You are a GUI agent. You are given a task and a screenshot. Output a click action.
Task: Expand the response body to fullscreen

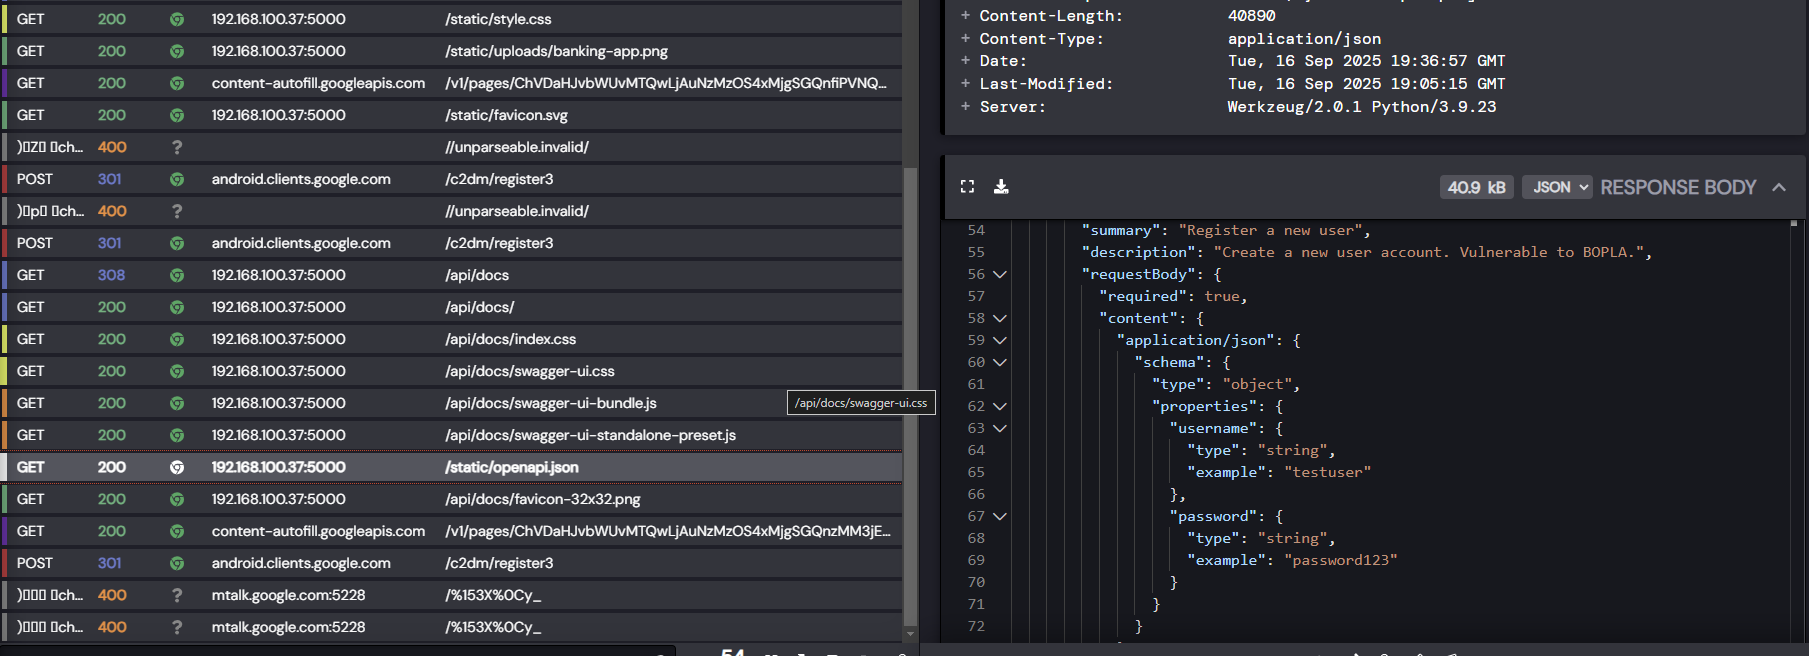click(x=967, y=187)
